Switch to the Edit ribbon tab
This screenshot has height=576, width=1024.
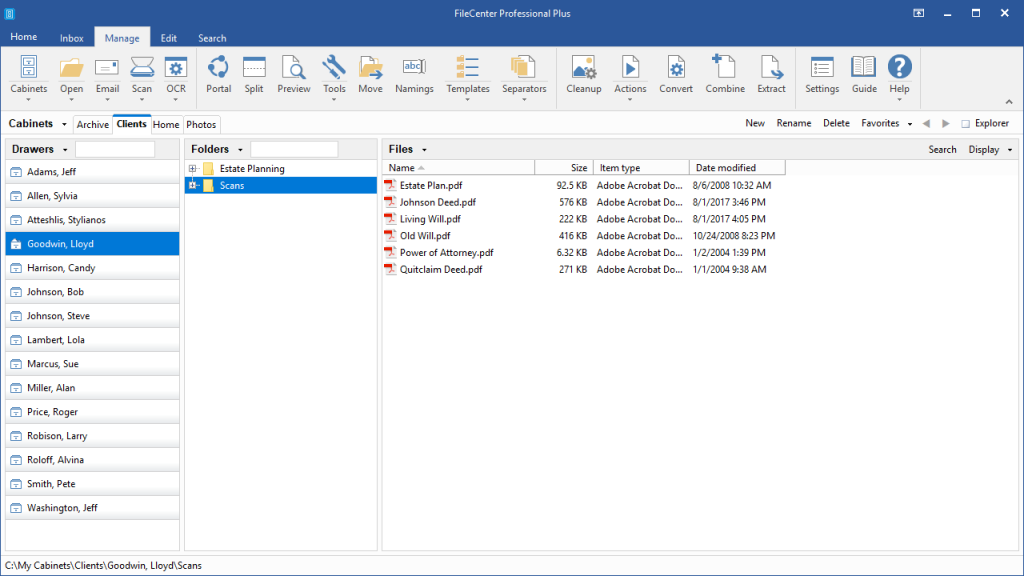168,38
